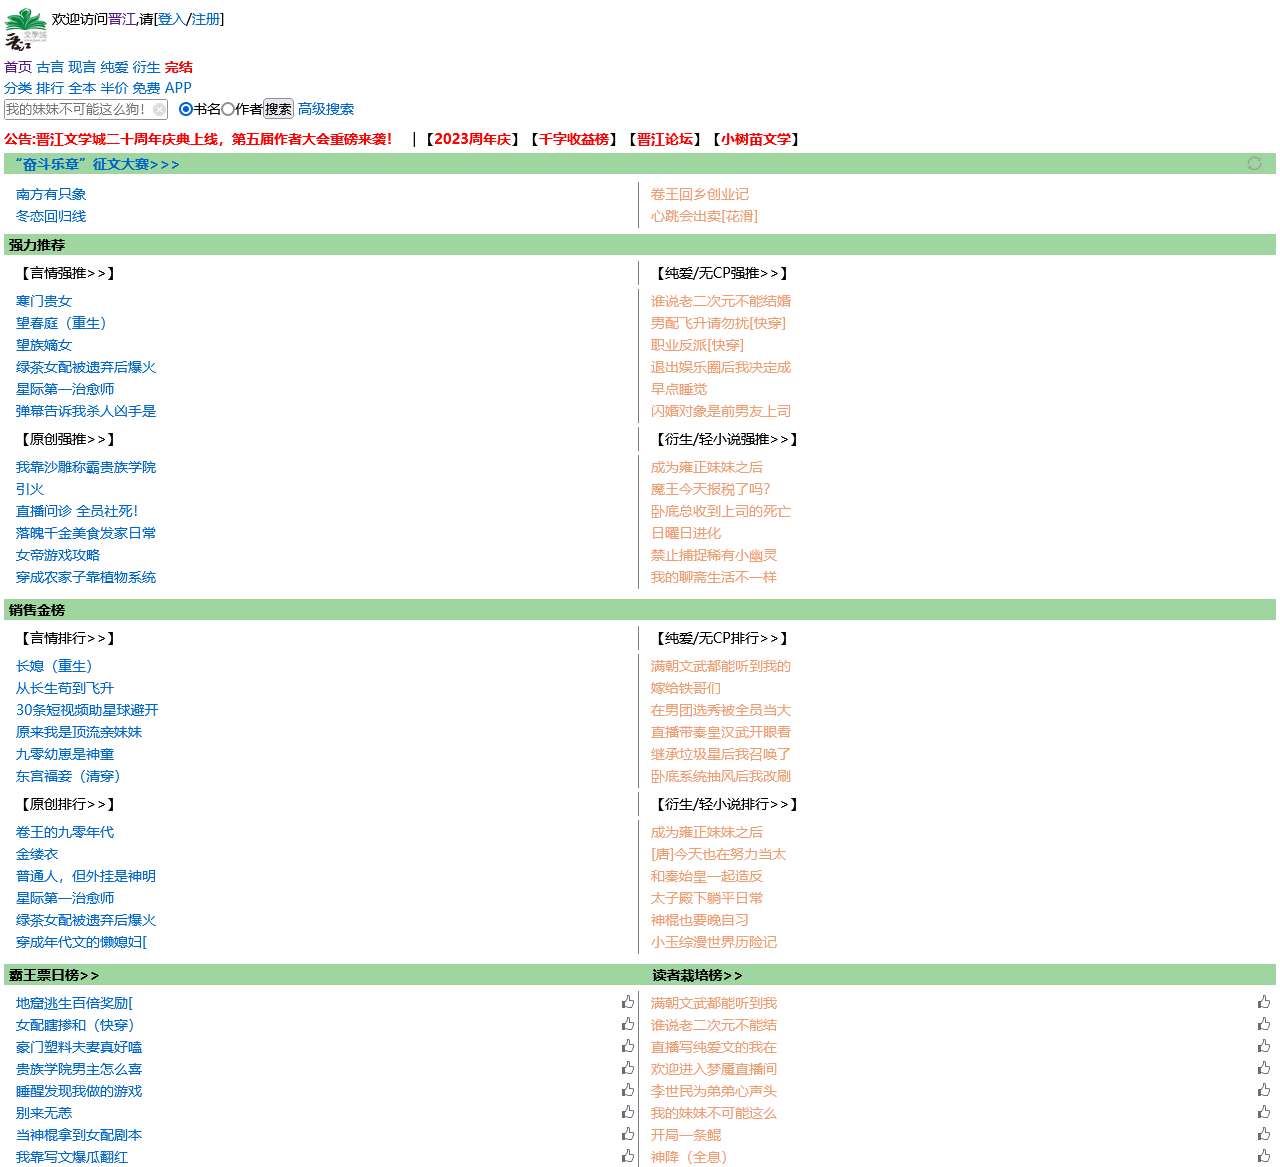This screenshot has height=1167, width=1280.
Task: Open the novel 金缕衣
Action: click(x=37, y=854)
